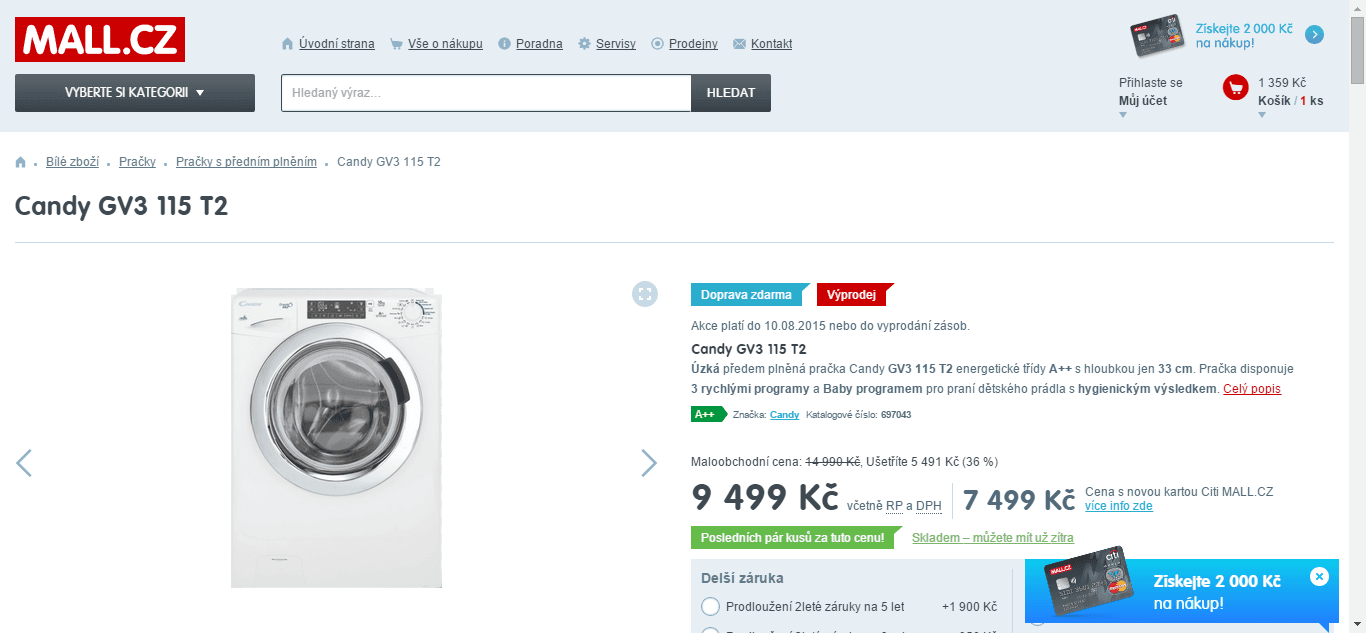The width and height of the screenshot is (1366, 633).
Task: Click the blue arrow circle on the card promo
Action: click(x=1315, y=35)
